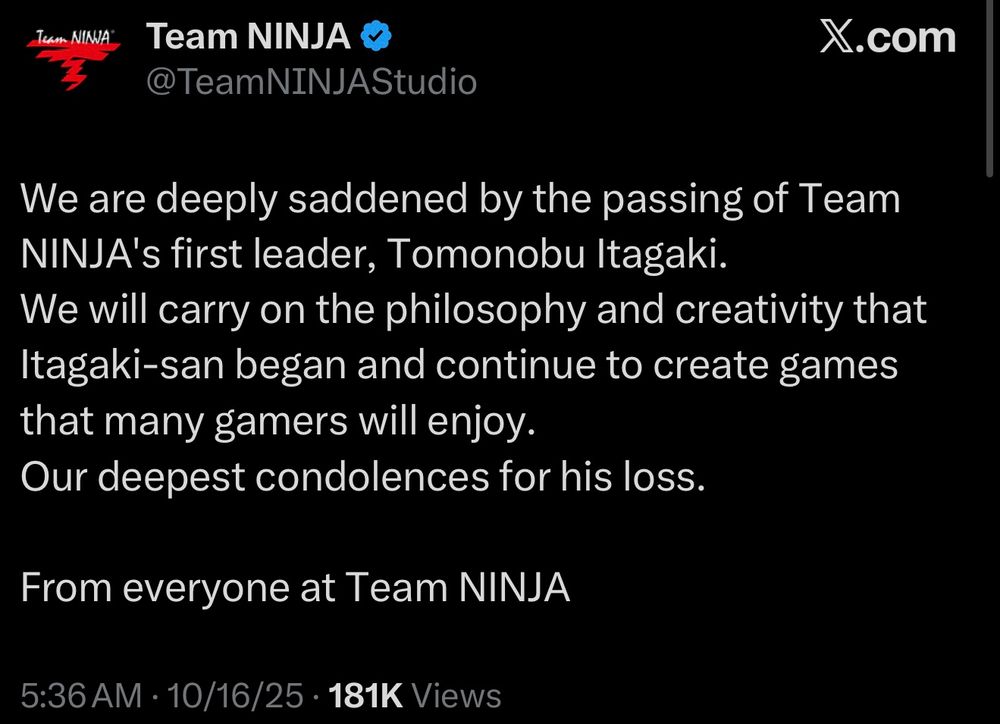Click the bold 181K view count
The height and width of the screenshot is (724, 1000).
point(365,695)
